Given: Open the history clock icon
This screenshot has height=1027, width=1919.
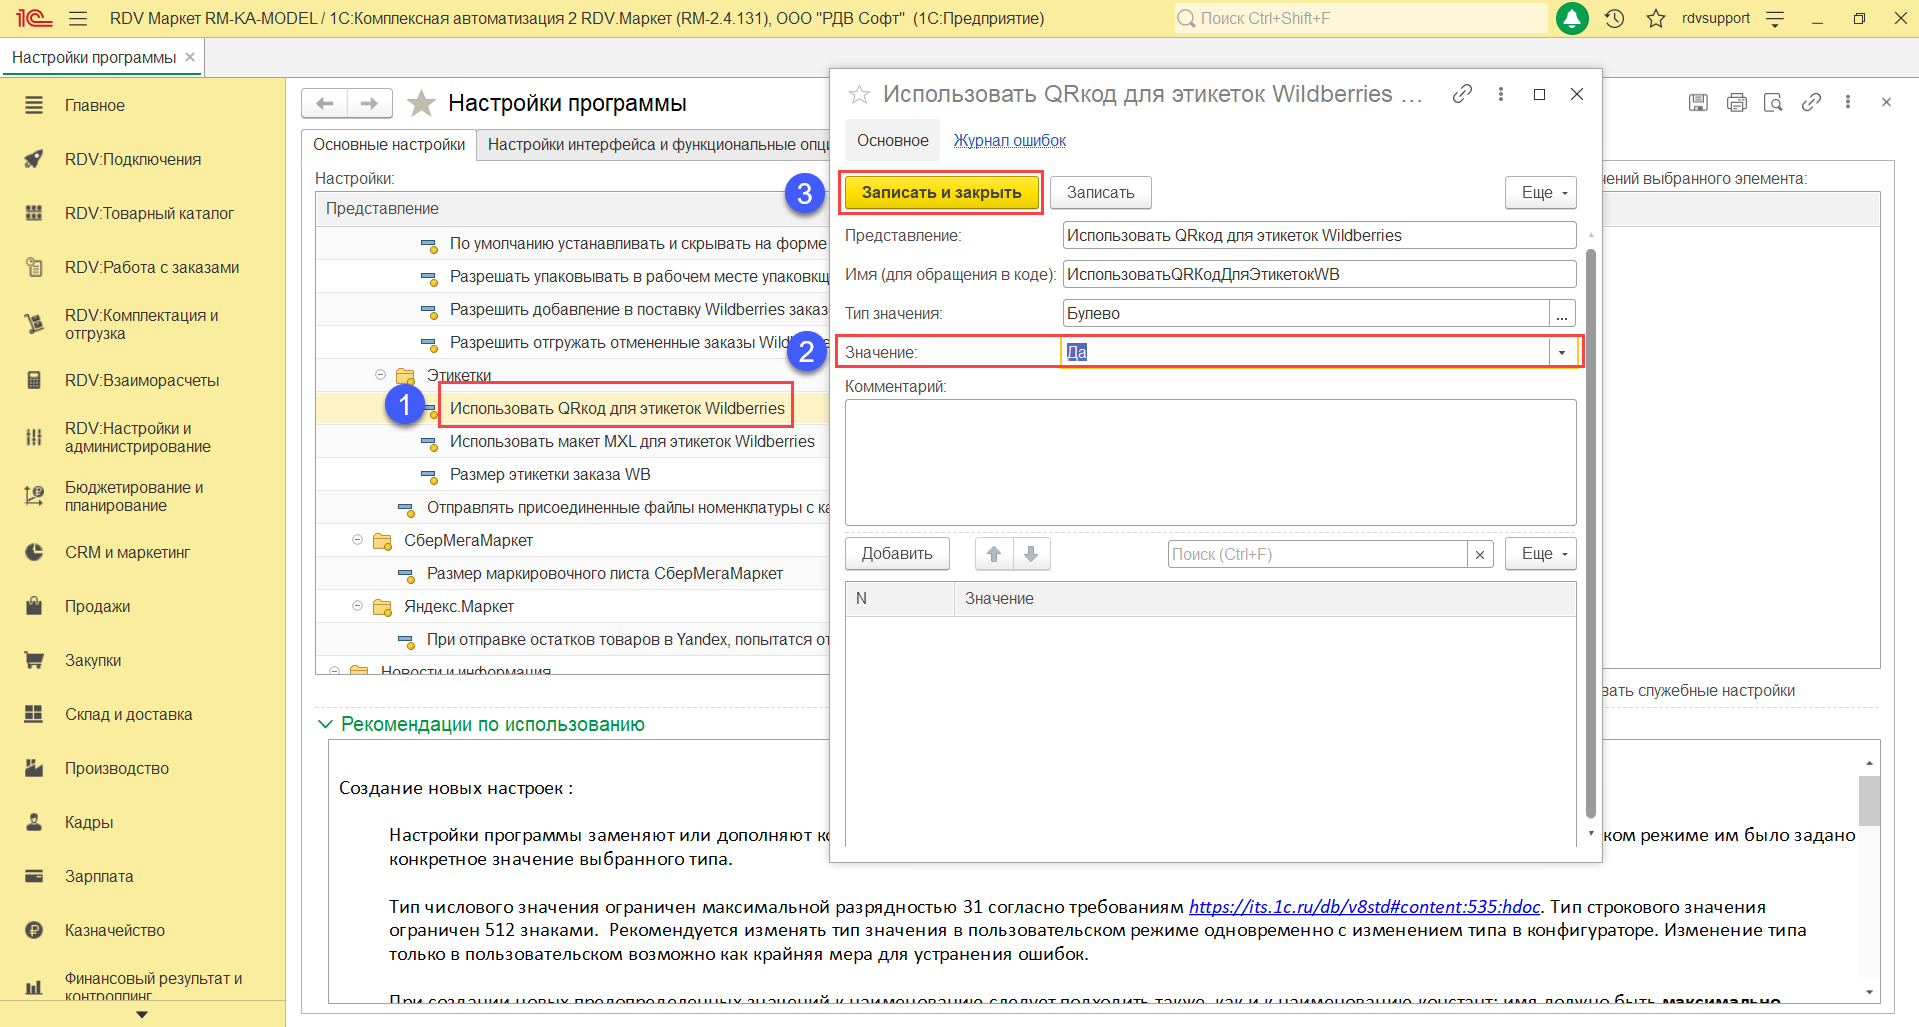Looking at the screenshot, I should pos(1614,19).
